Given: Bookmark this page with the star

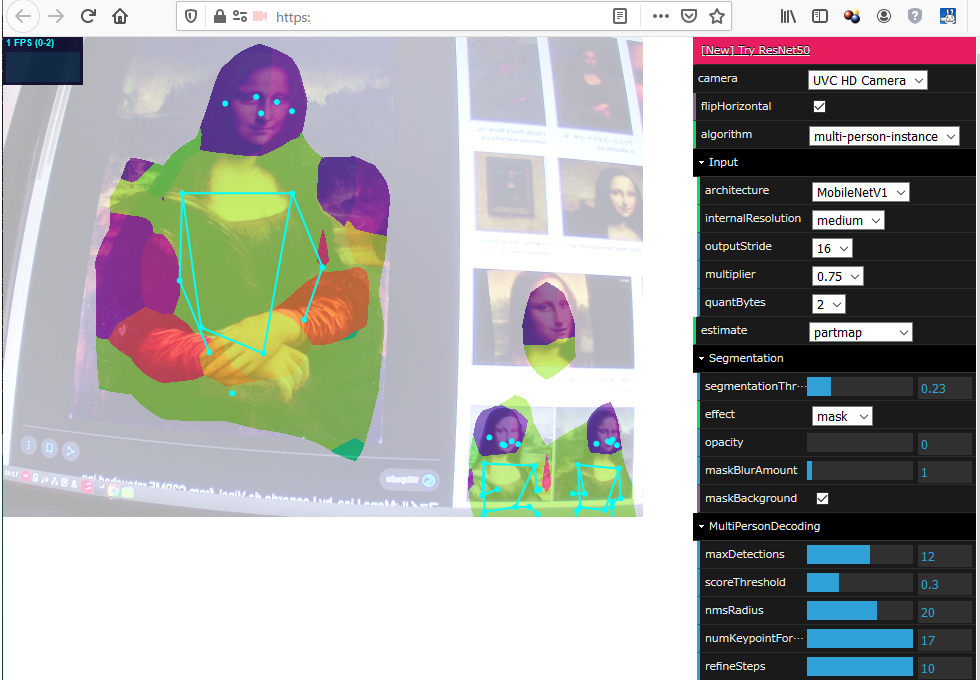Looking at the screenshot, I should click(x=717, y=16).
